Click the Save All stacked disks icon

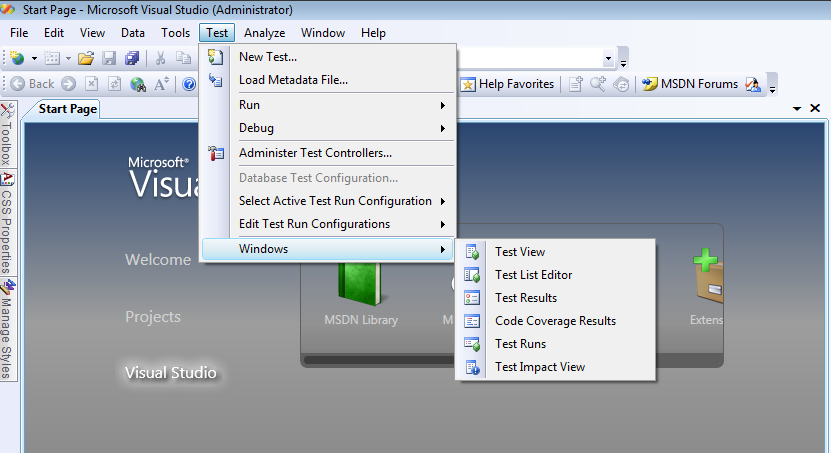coord(132,58)
